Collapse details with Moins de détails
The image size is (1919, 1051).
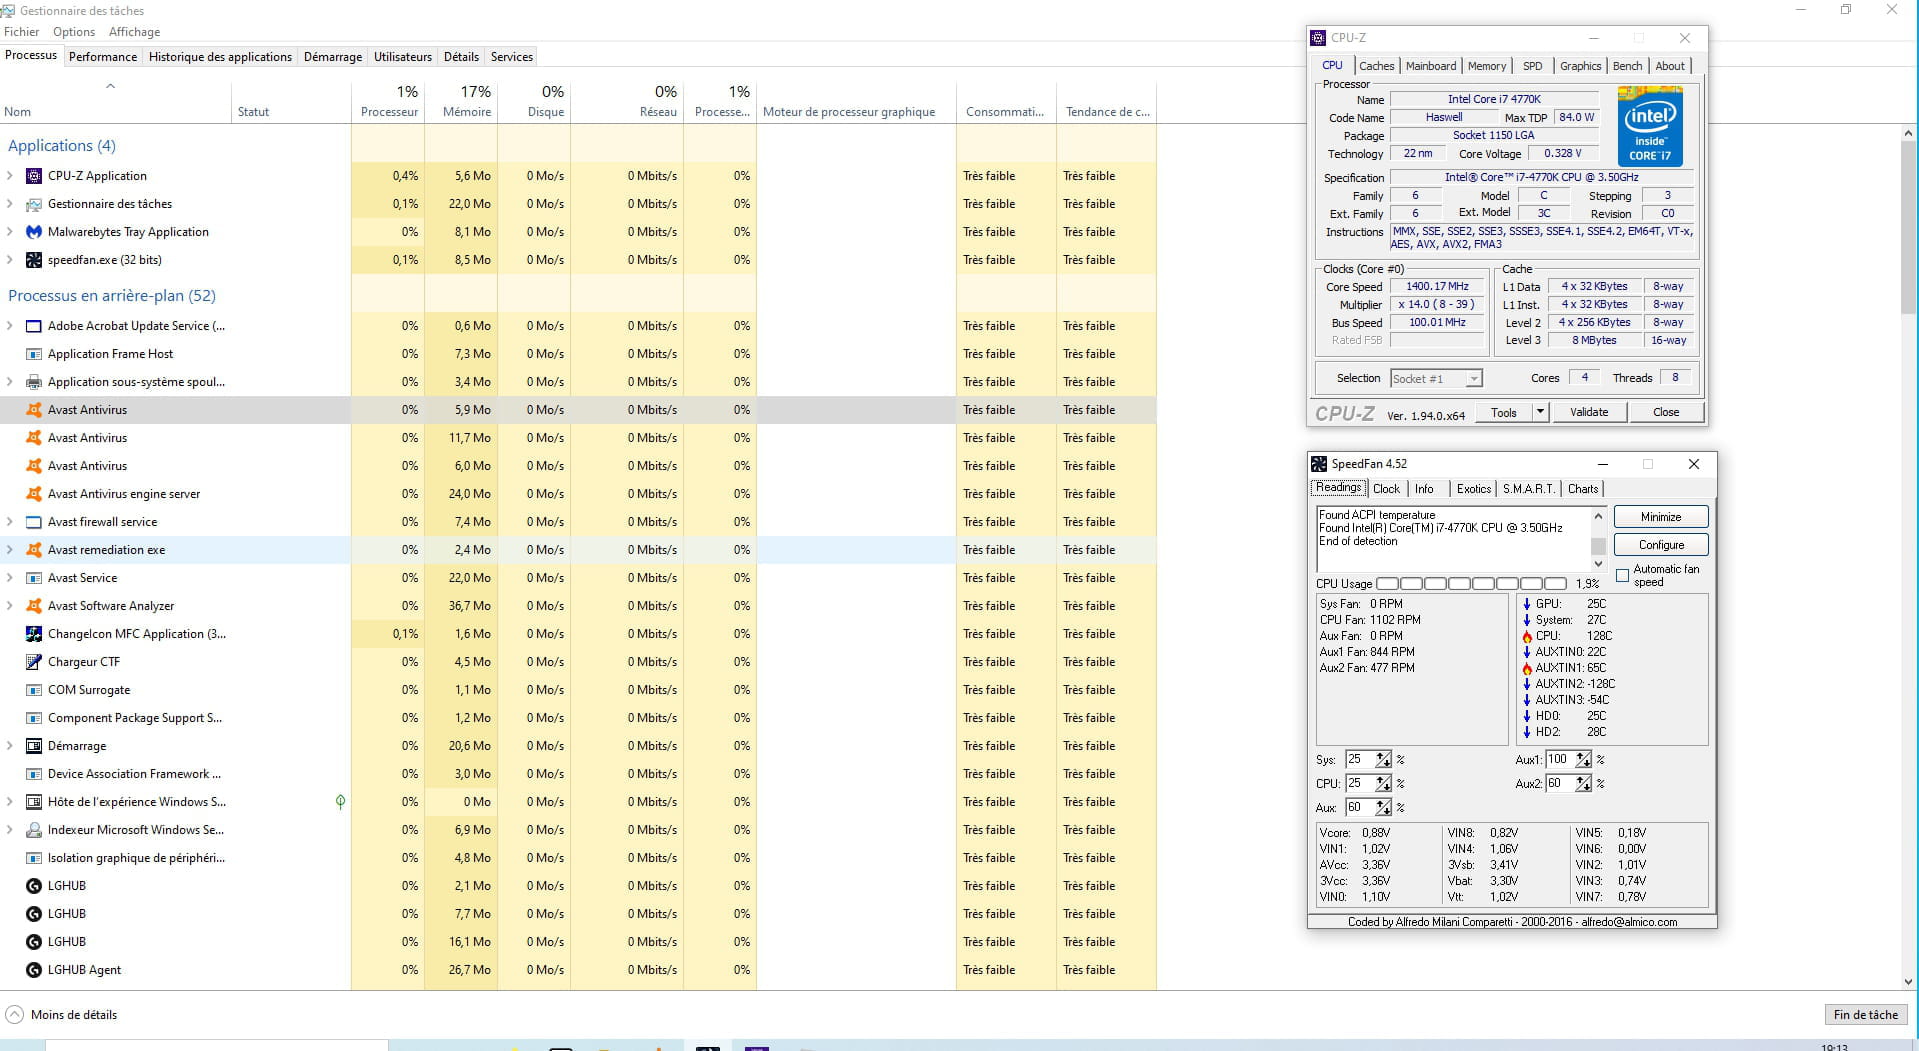coord(61,1015)
